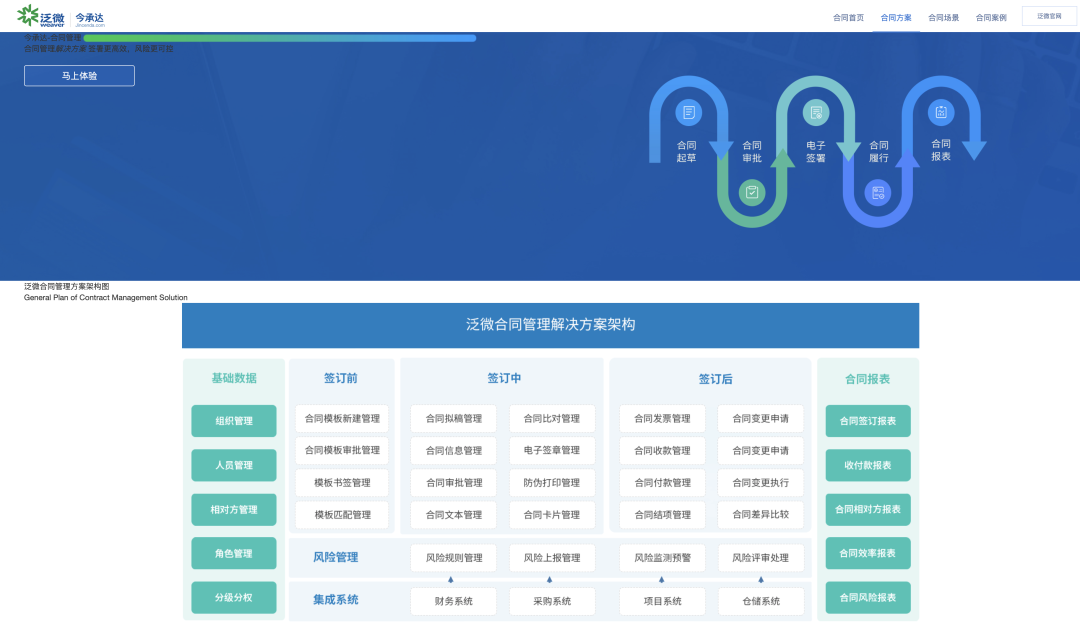The height and width of the screenshot is (631, 1080).
Task: Select the 组织管理 green block
Action: 233,421
